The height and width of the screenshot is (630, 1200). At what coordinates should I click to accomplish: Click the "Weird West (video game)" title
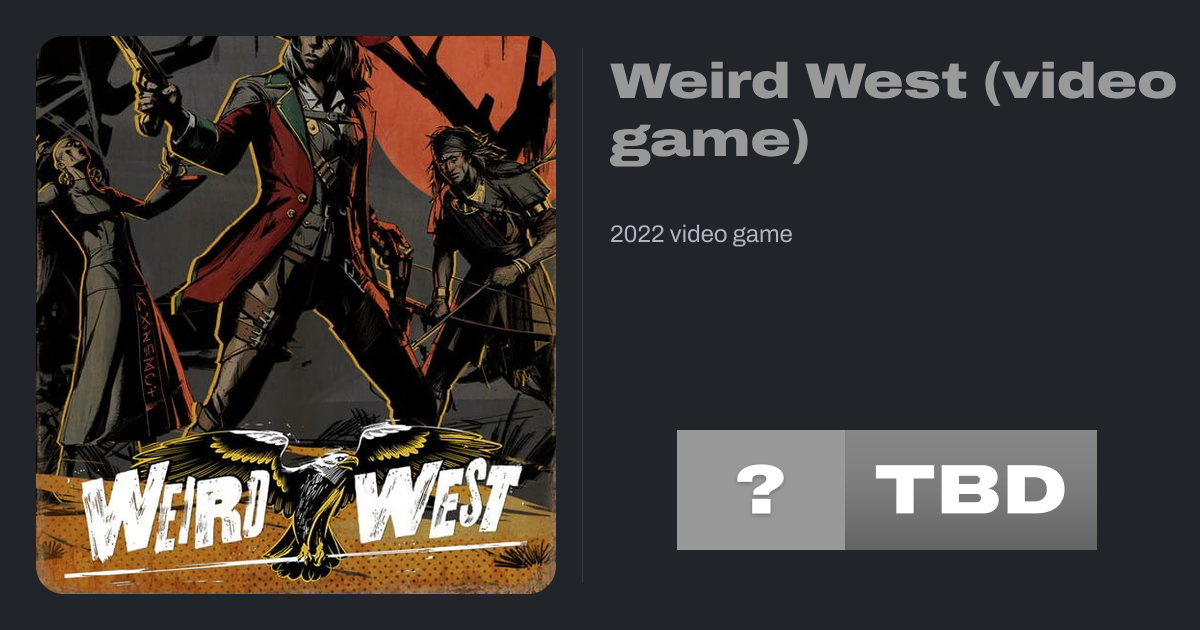[x=892, y=111]
